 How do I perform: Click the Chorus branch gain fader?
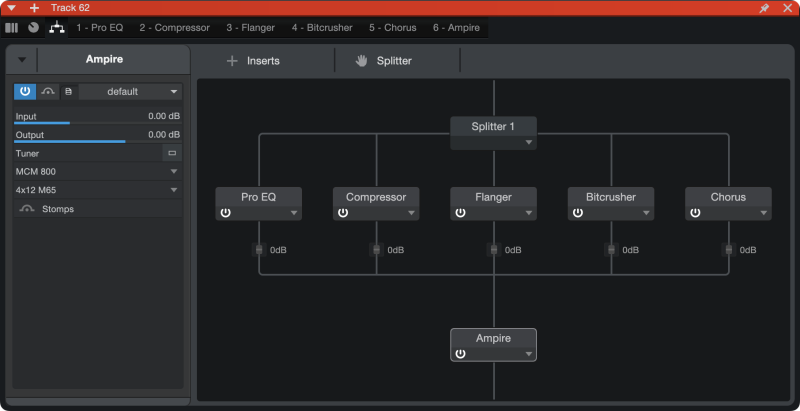click(x=729, y=250)
